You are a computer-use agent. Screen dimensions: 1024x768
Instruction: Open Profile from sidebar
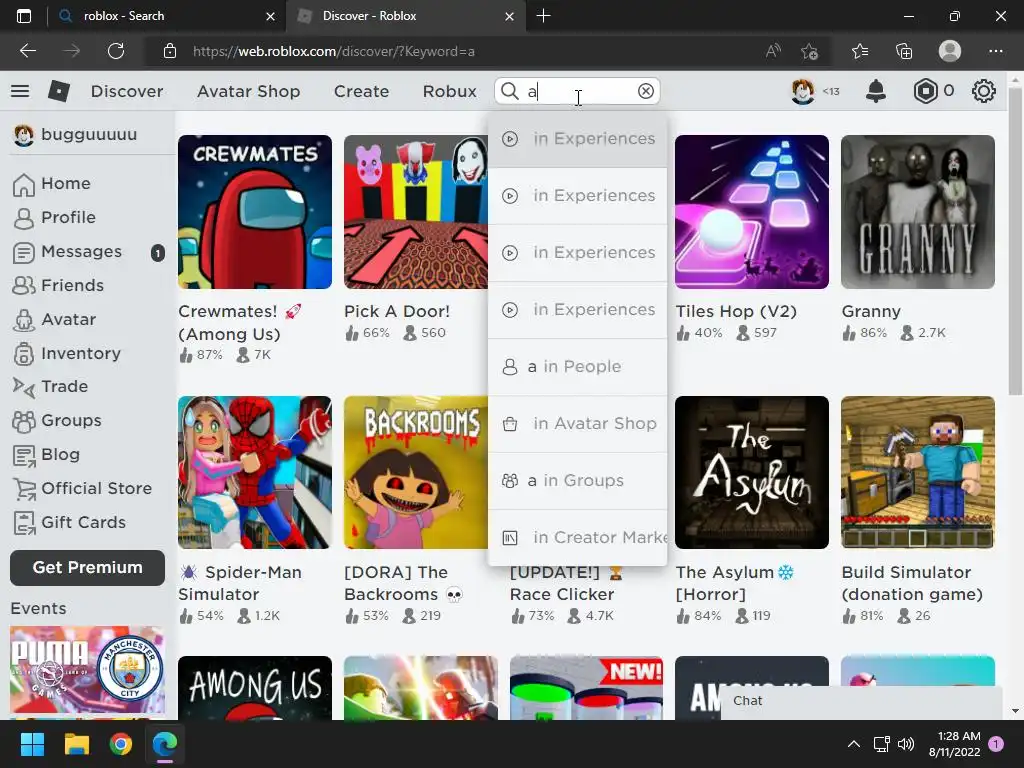tap(54, 217)
